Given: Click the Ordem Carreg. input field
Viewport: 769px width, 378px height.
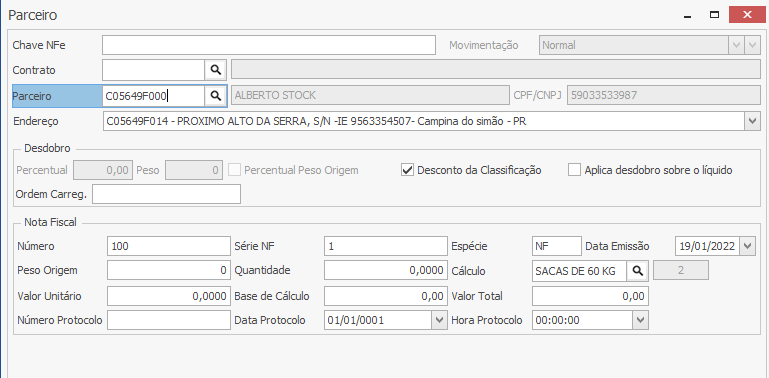Looking at the screenshot, I should pyautogui.click(x=167, y=194).
